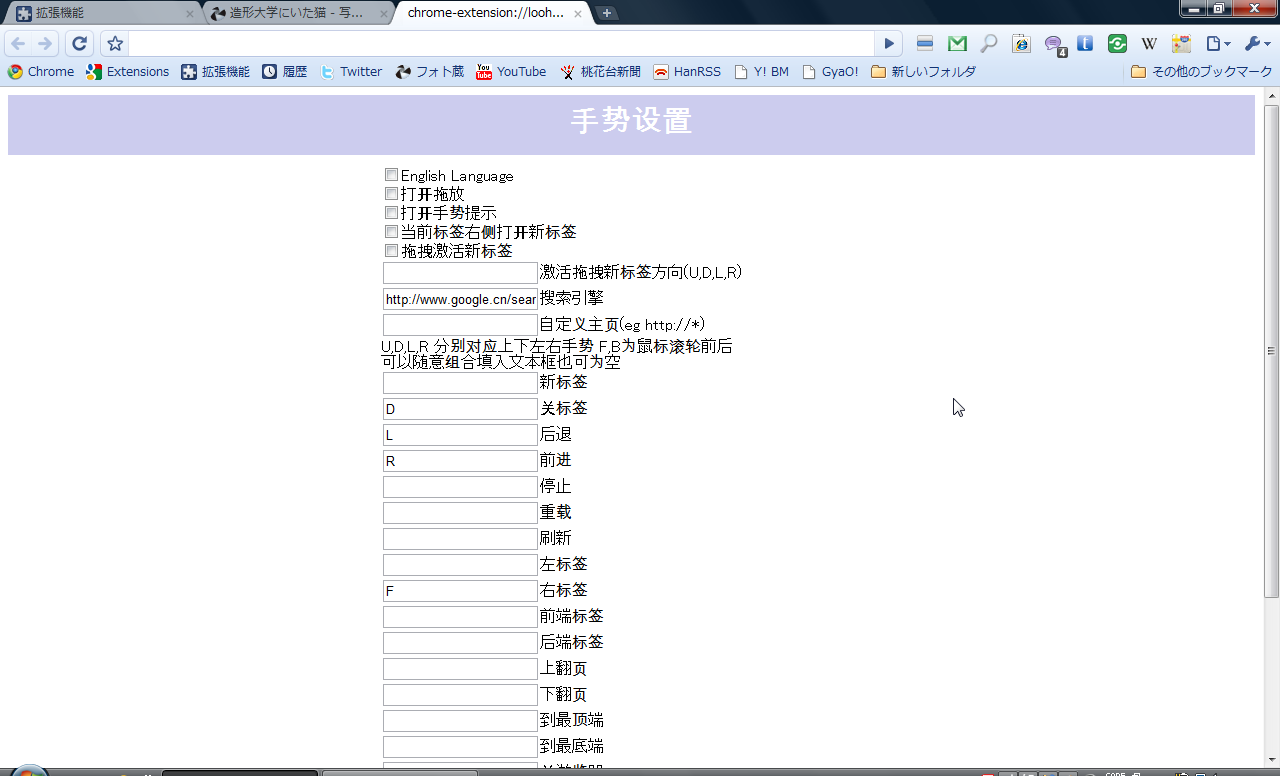
Task: Click the green sync extension icon
Action: [1117, 44]
